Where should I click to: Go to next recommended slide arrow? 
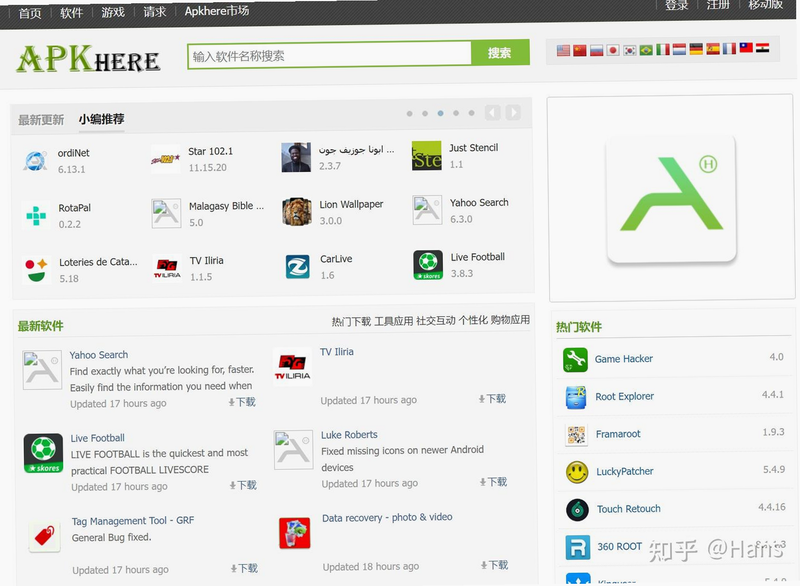(513, 112)
